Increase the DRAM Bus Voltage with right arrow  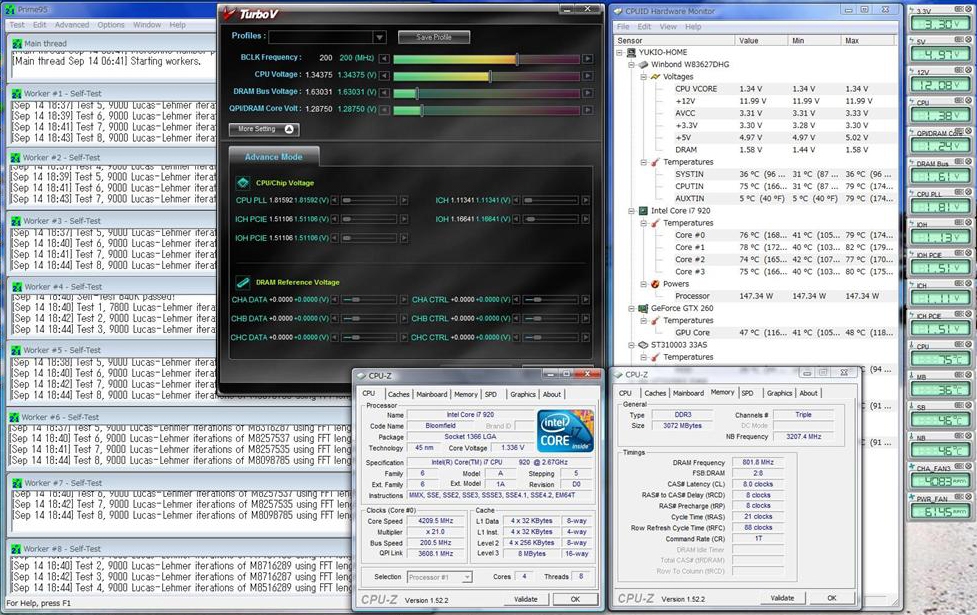586,93
